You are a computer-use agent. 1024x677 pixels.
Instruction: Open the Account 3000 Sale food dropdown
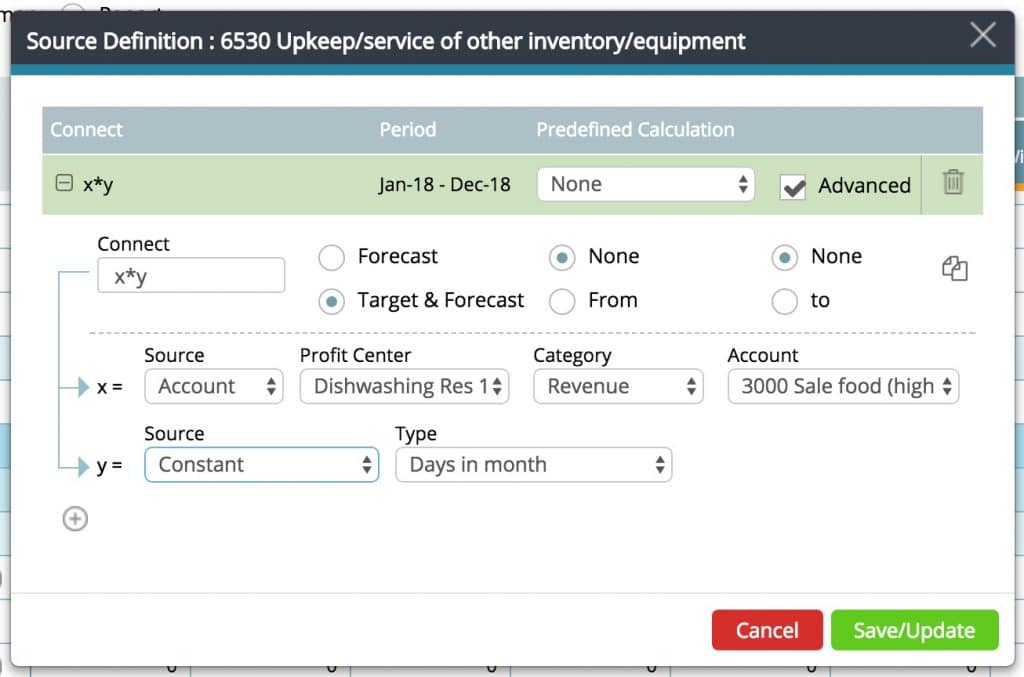click(843, 387)
